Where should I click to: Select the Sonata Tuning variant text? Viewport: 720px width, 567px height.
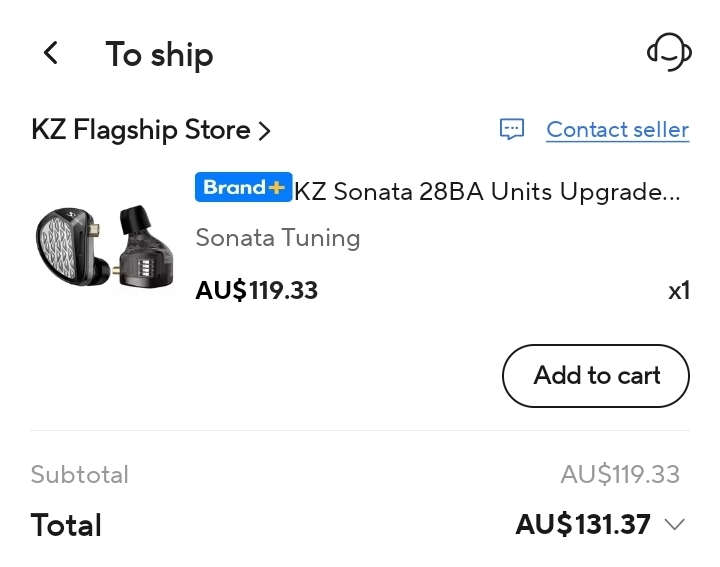tap(277, 238)
